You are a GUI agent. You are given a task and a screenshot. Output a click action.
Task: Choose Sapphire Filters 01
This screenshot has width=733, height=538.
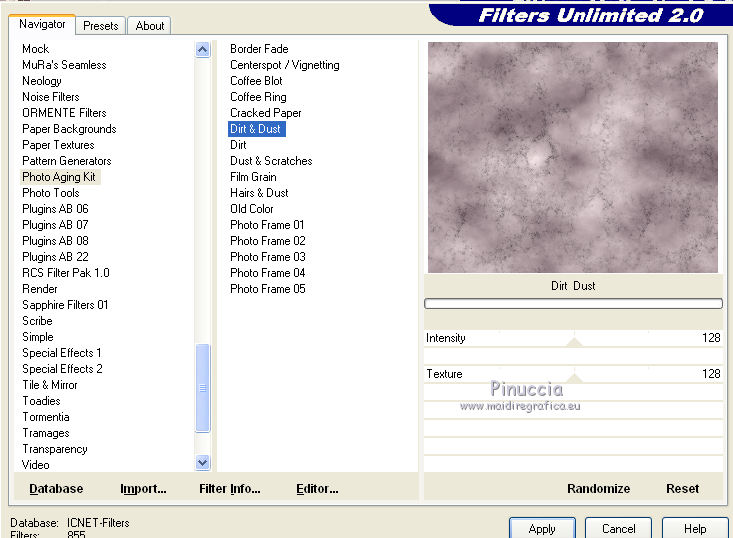[x=65, y=305]
